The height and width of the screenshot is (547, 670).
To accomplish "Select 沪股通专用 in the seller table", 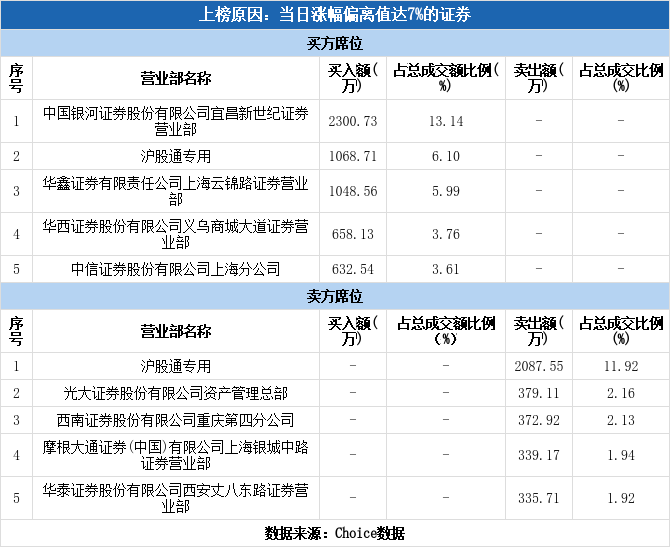I will click(176, 366).
